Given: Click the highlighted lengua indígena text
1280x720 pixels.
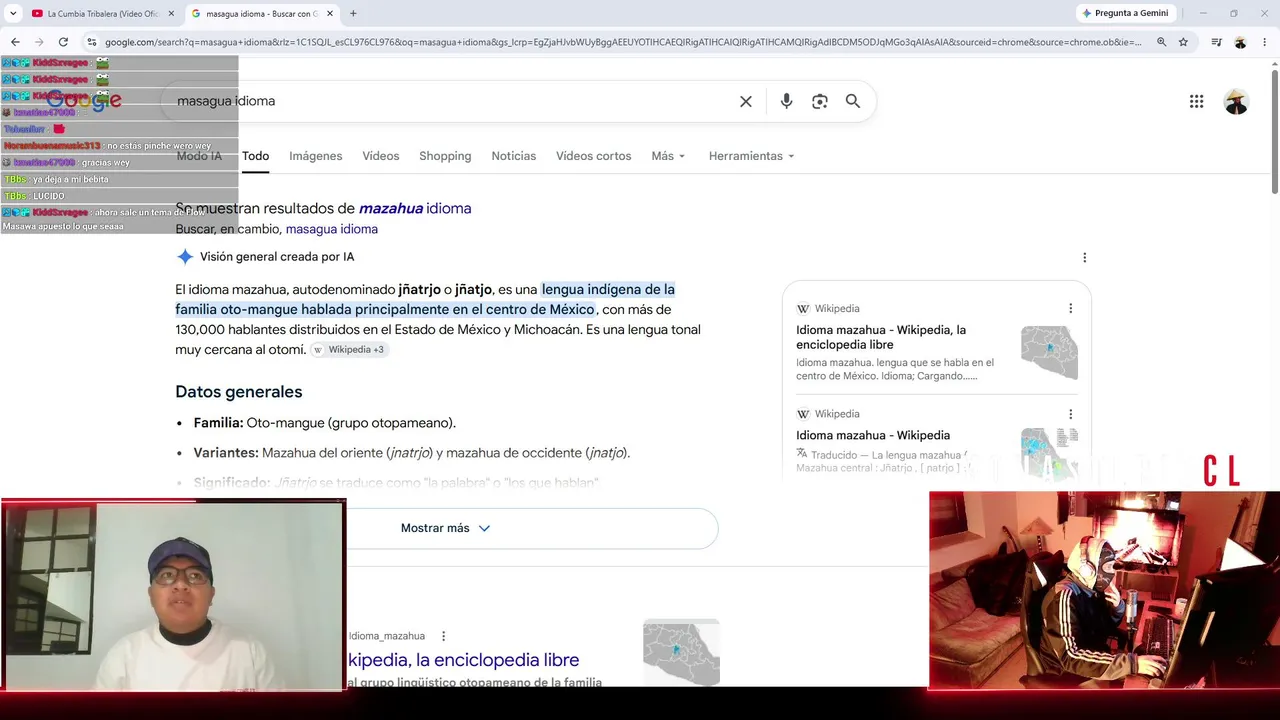Looking at the screenshot, I should point(425,300).
